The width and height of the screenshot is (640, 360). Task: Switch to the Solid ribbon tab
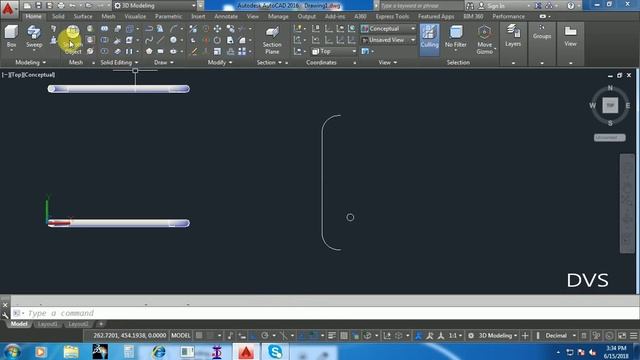[x=58, y=16]
